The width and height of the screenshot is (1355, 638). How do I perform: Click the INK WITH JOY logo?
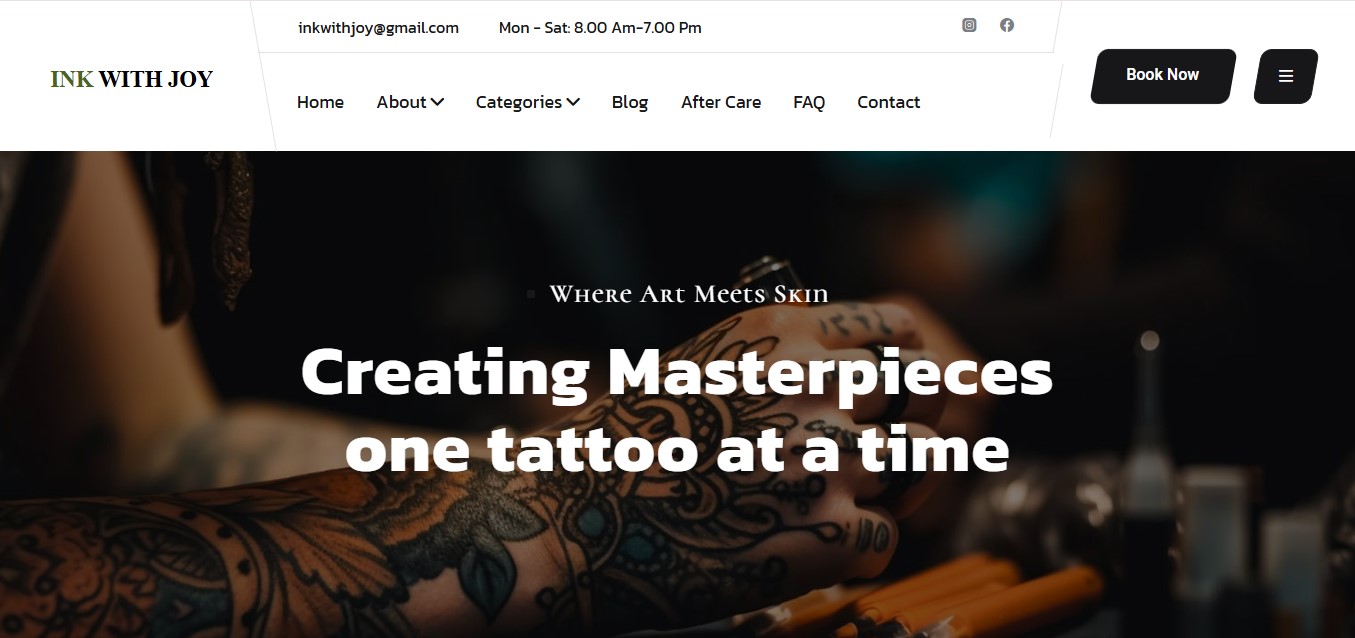point(132,80)
